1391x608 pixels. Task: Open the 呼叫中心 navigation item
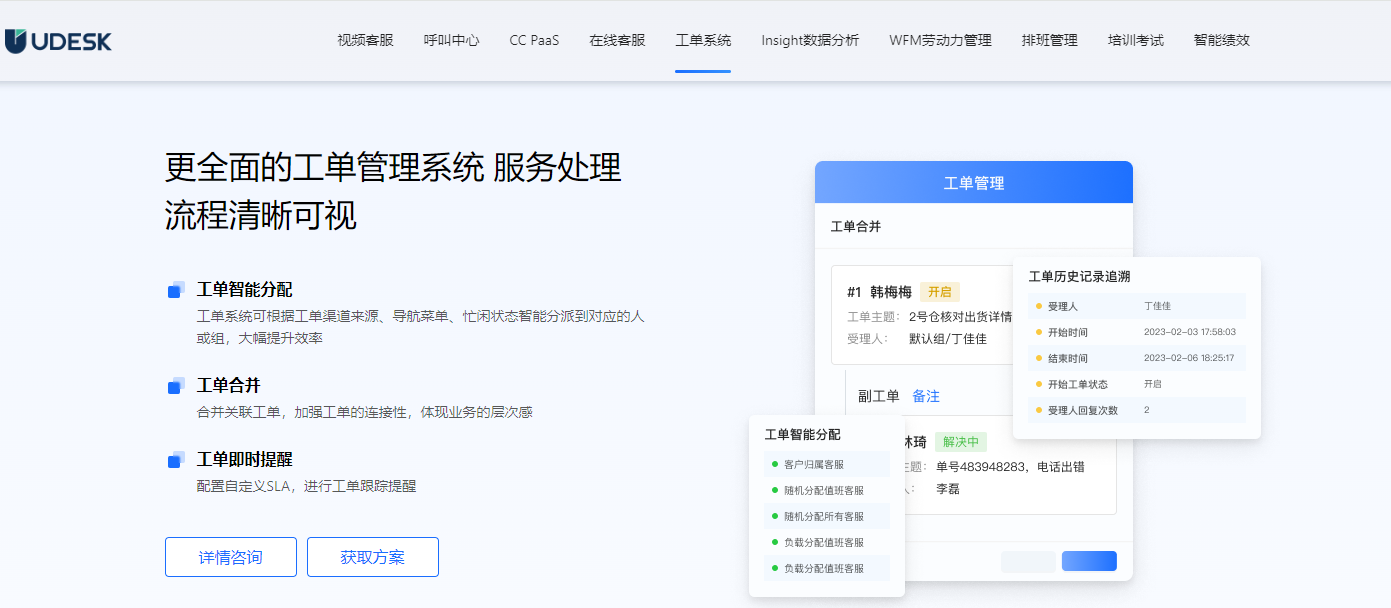tap(451, 41)
